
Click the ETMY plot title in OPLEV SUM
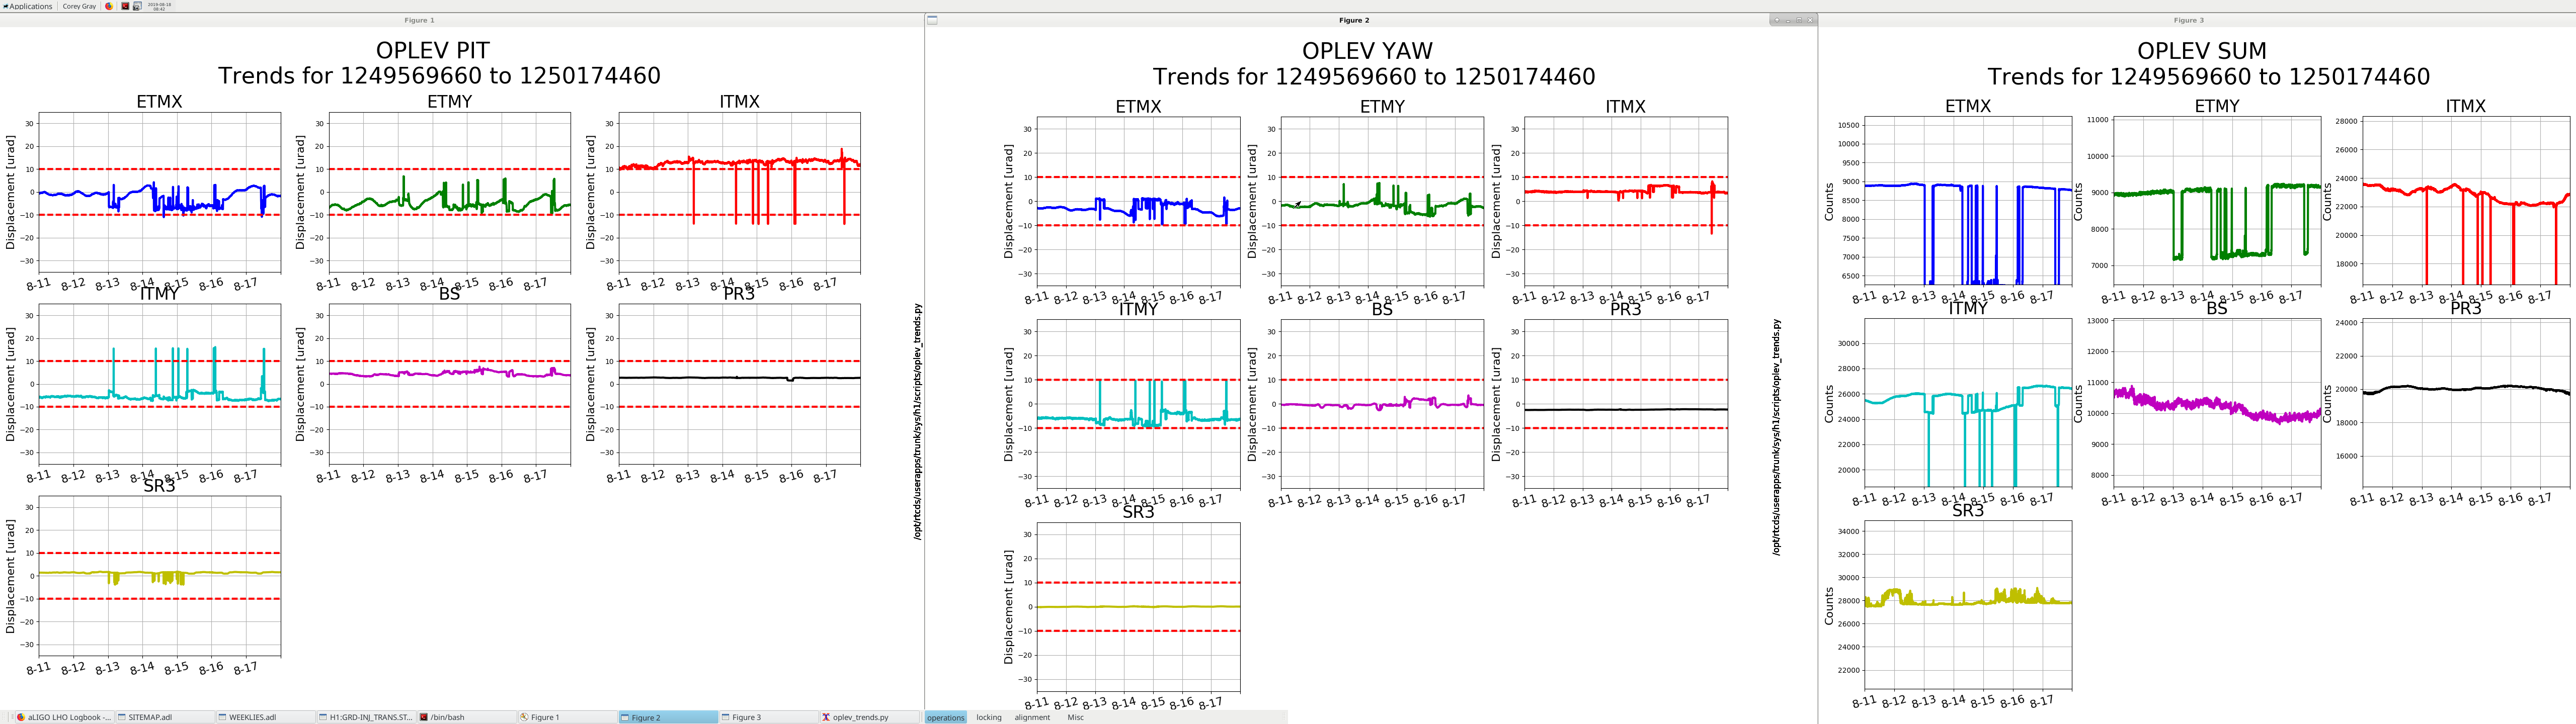pyautogui.click(x=2217, y=106)
